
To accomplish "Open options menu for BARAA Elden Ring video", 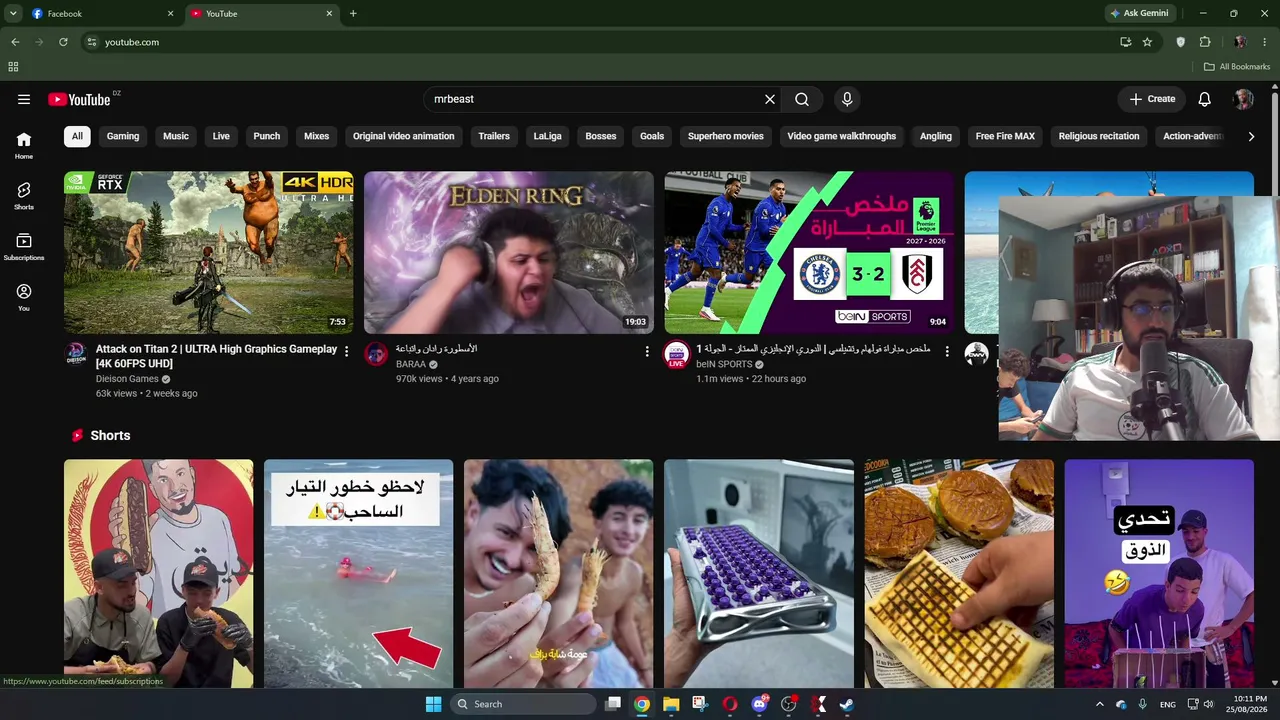I will 647,352.
